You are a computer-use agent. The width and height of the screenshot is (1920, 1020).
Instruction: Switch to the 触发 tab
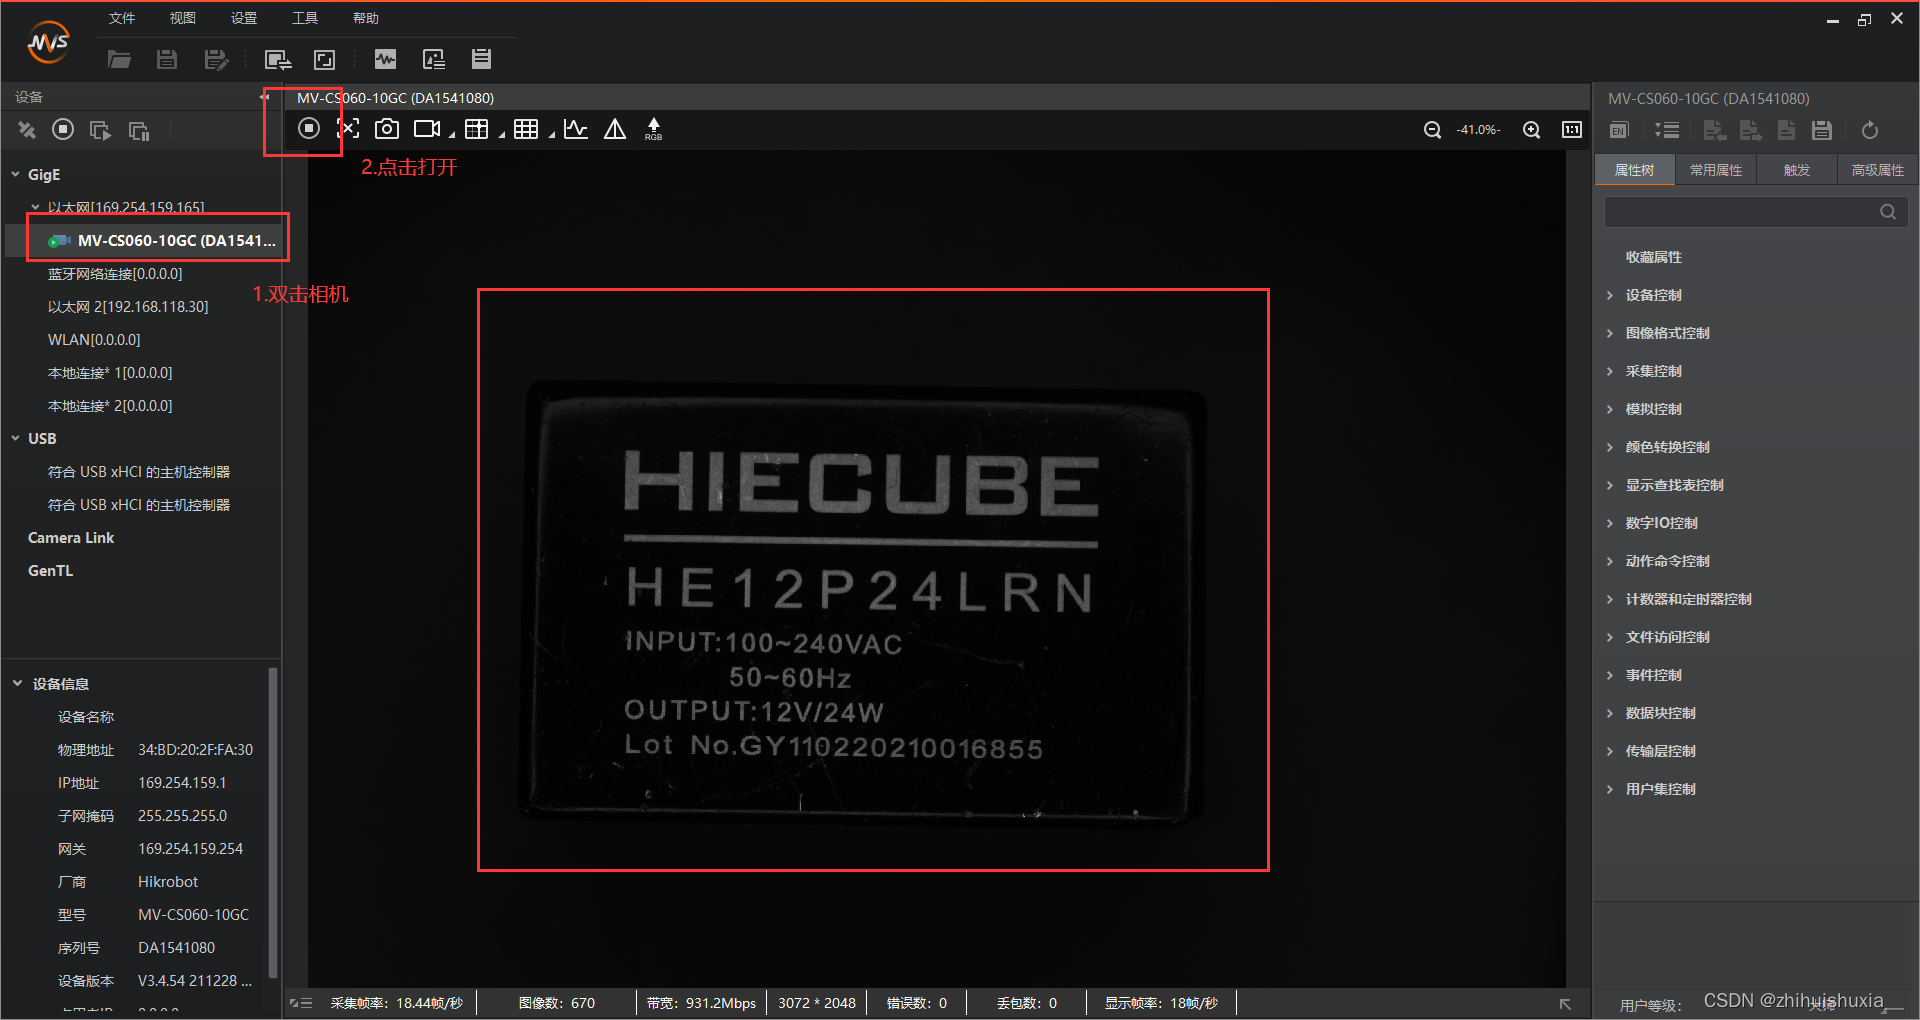tap(1797, 170)
